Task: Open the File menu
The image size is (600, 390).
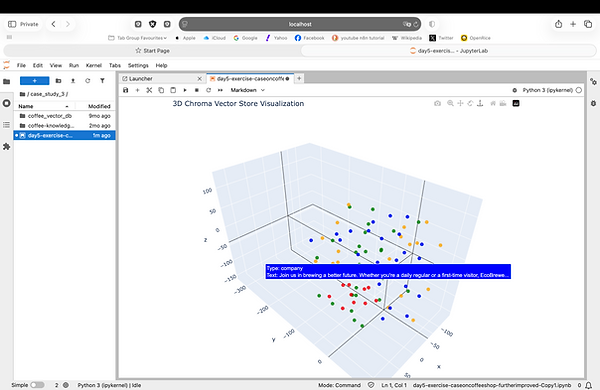Action: point(21,65)
